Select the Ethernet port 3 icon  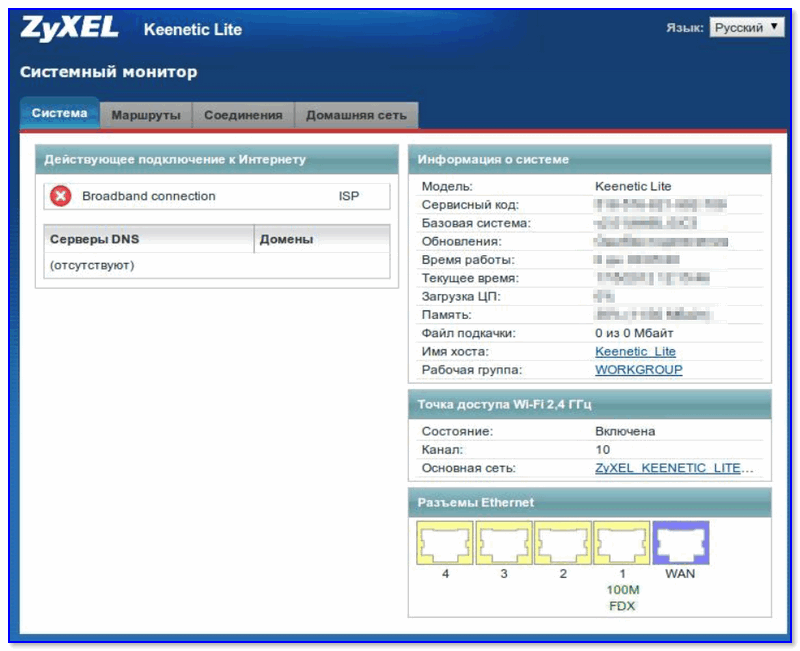[504, 543]
